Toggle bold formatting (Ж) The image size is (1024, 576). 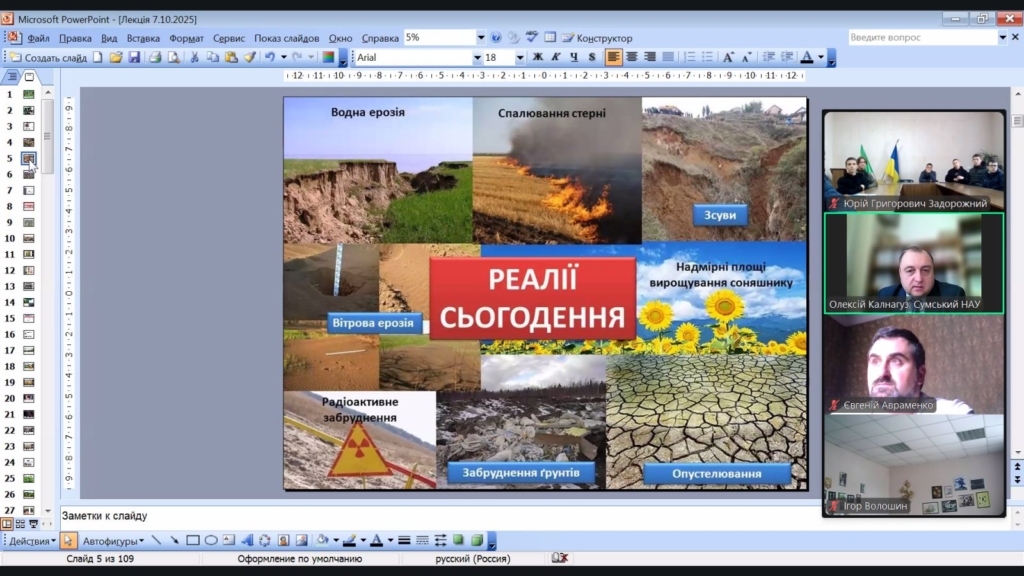(x=538, y=57)
